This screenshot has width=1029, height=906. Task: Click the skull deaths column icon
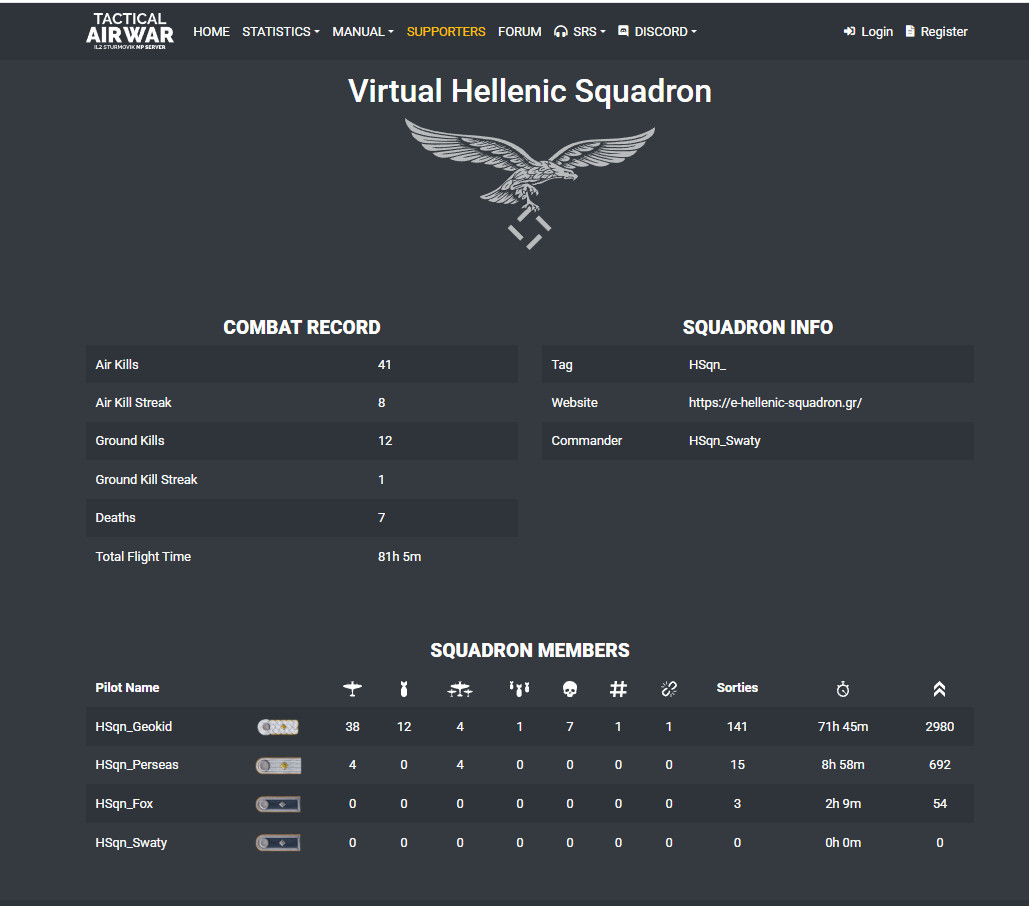570,689
